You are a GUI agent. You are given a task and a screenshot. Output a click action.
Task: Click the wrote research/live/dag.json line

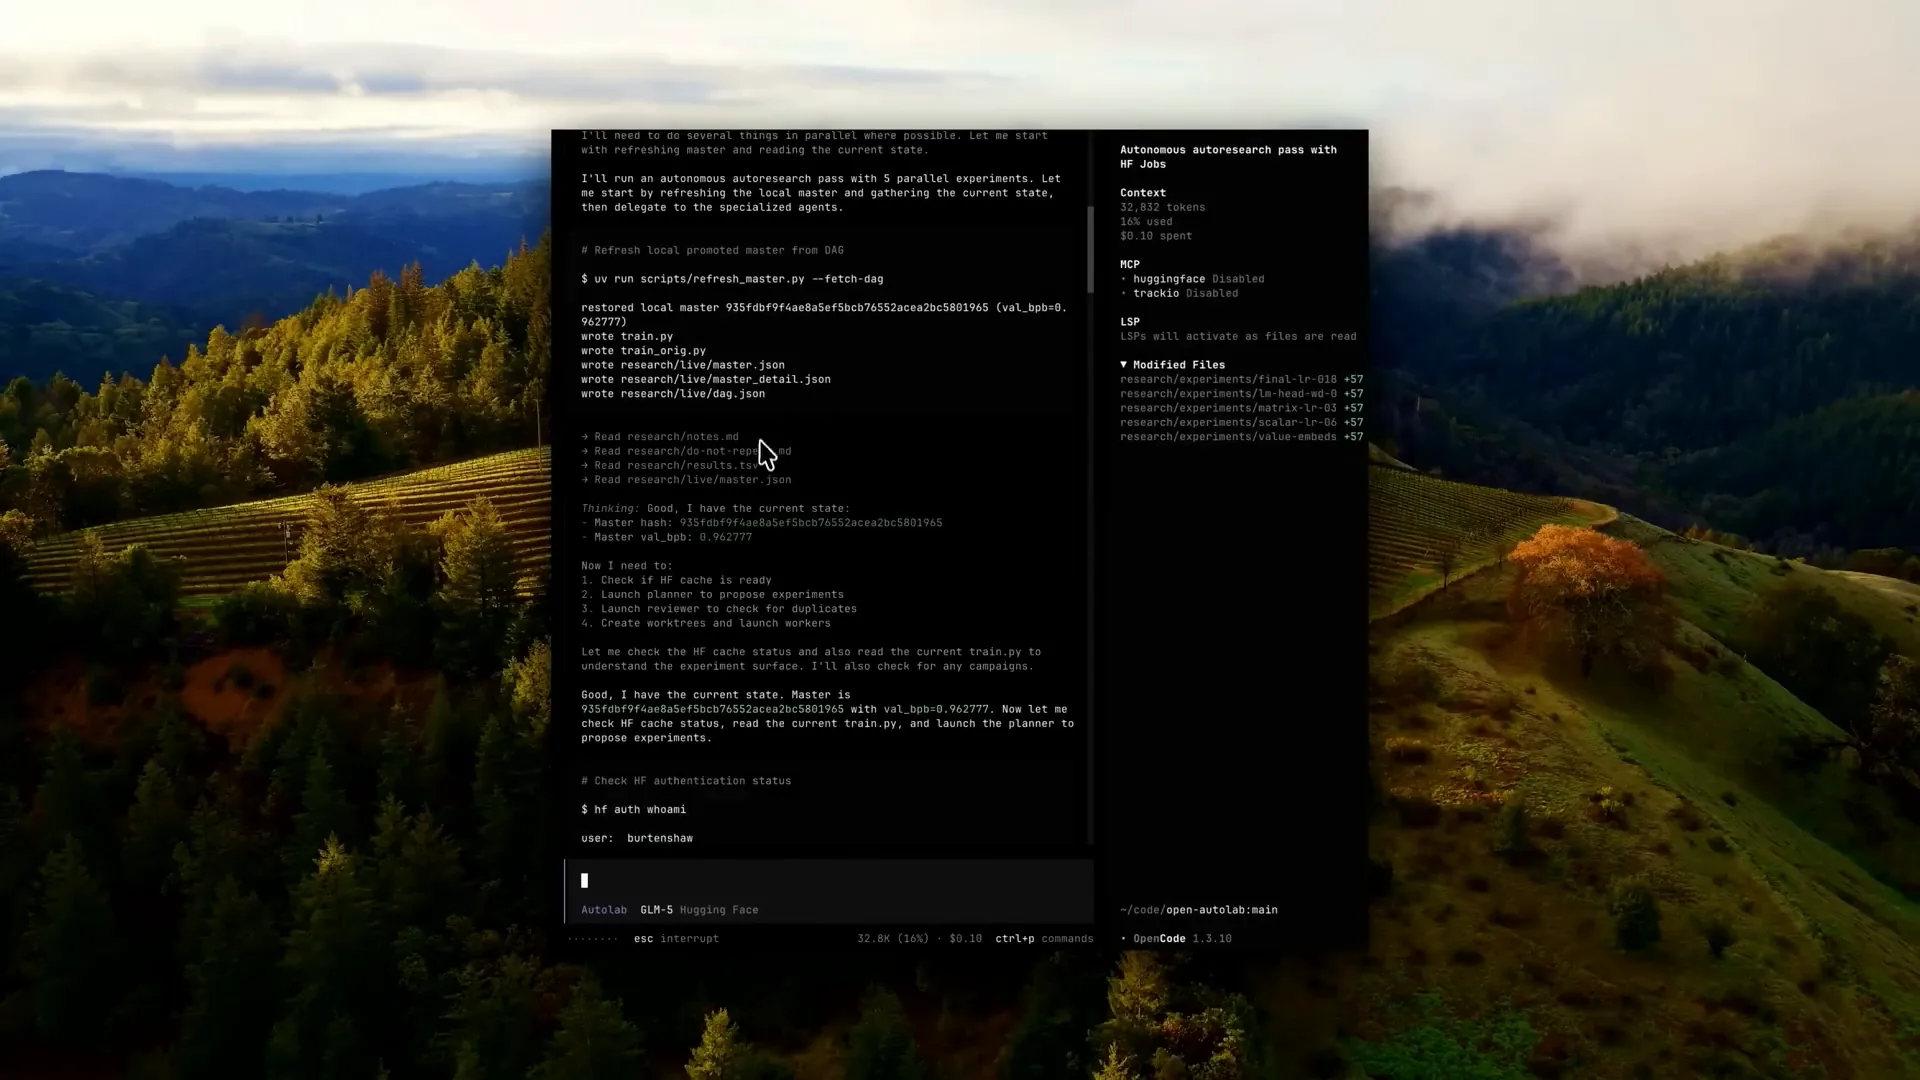673,394
